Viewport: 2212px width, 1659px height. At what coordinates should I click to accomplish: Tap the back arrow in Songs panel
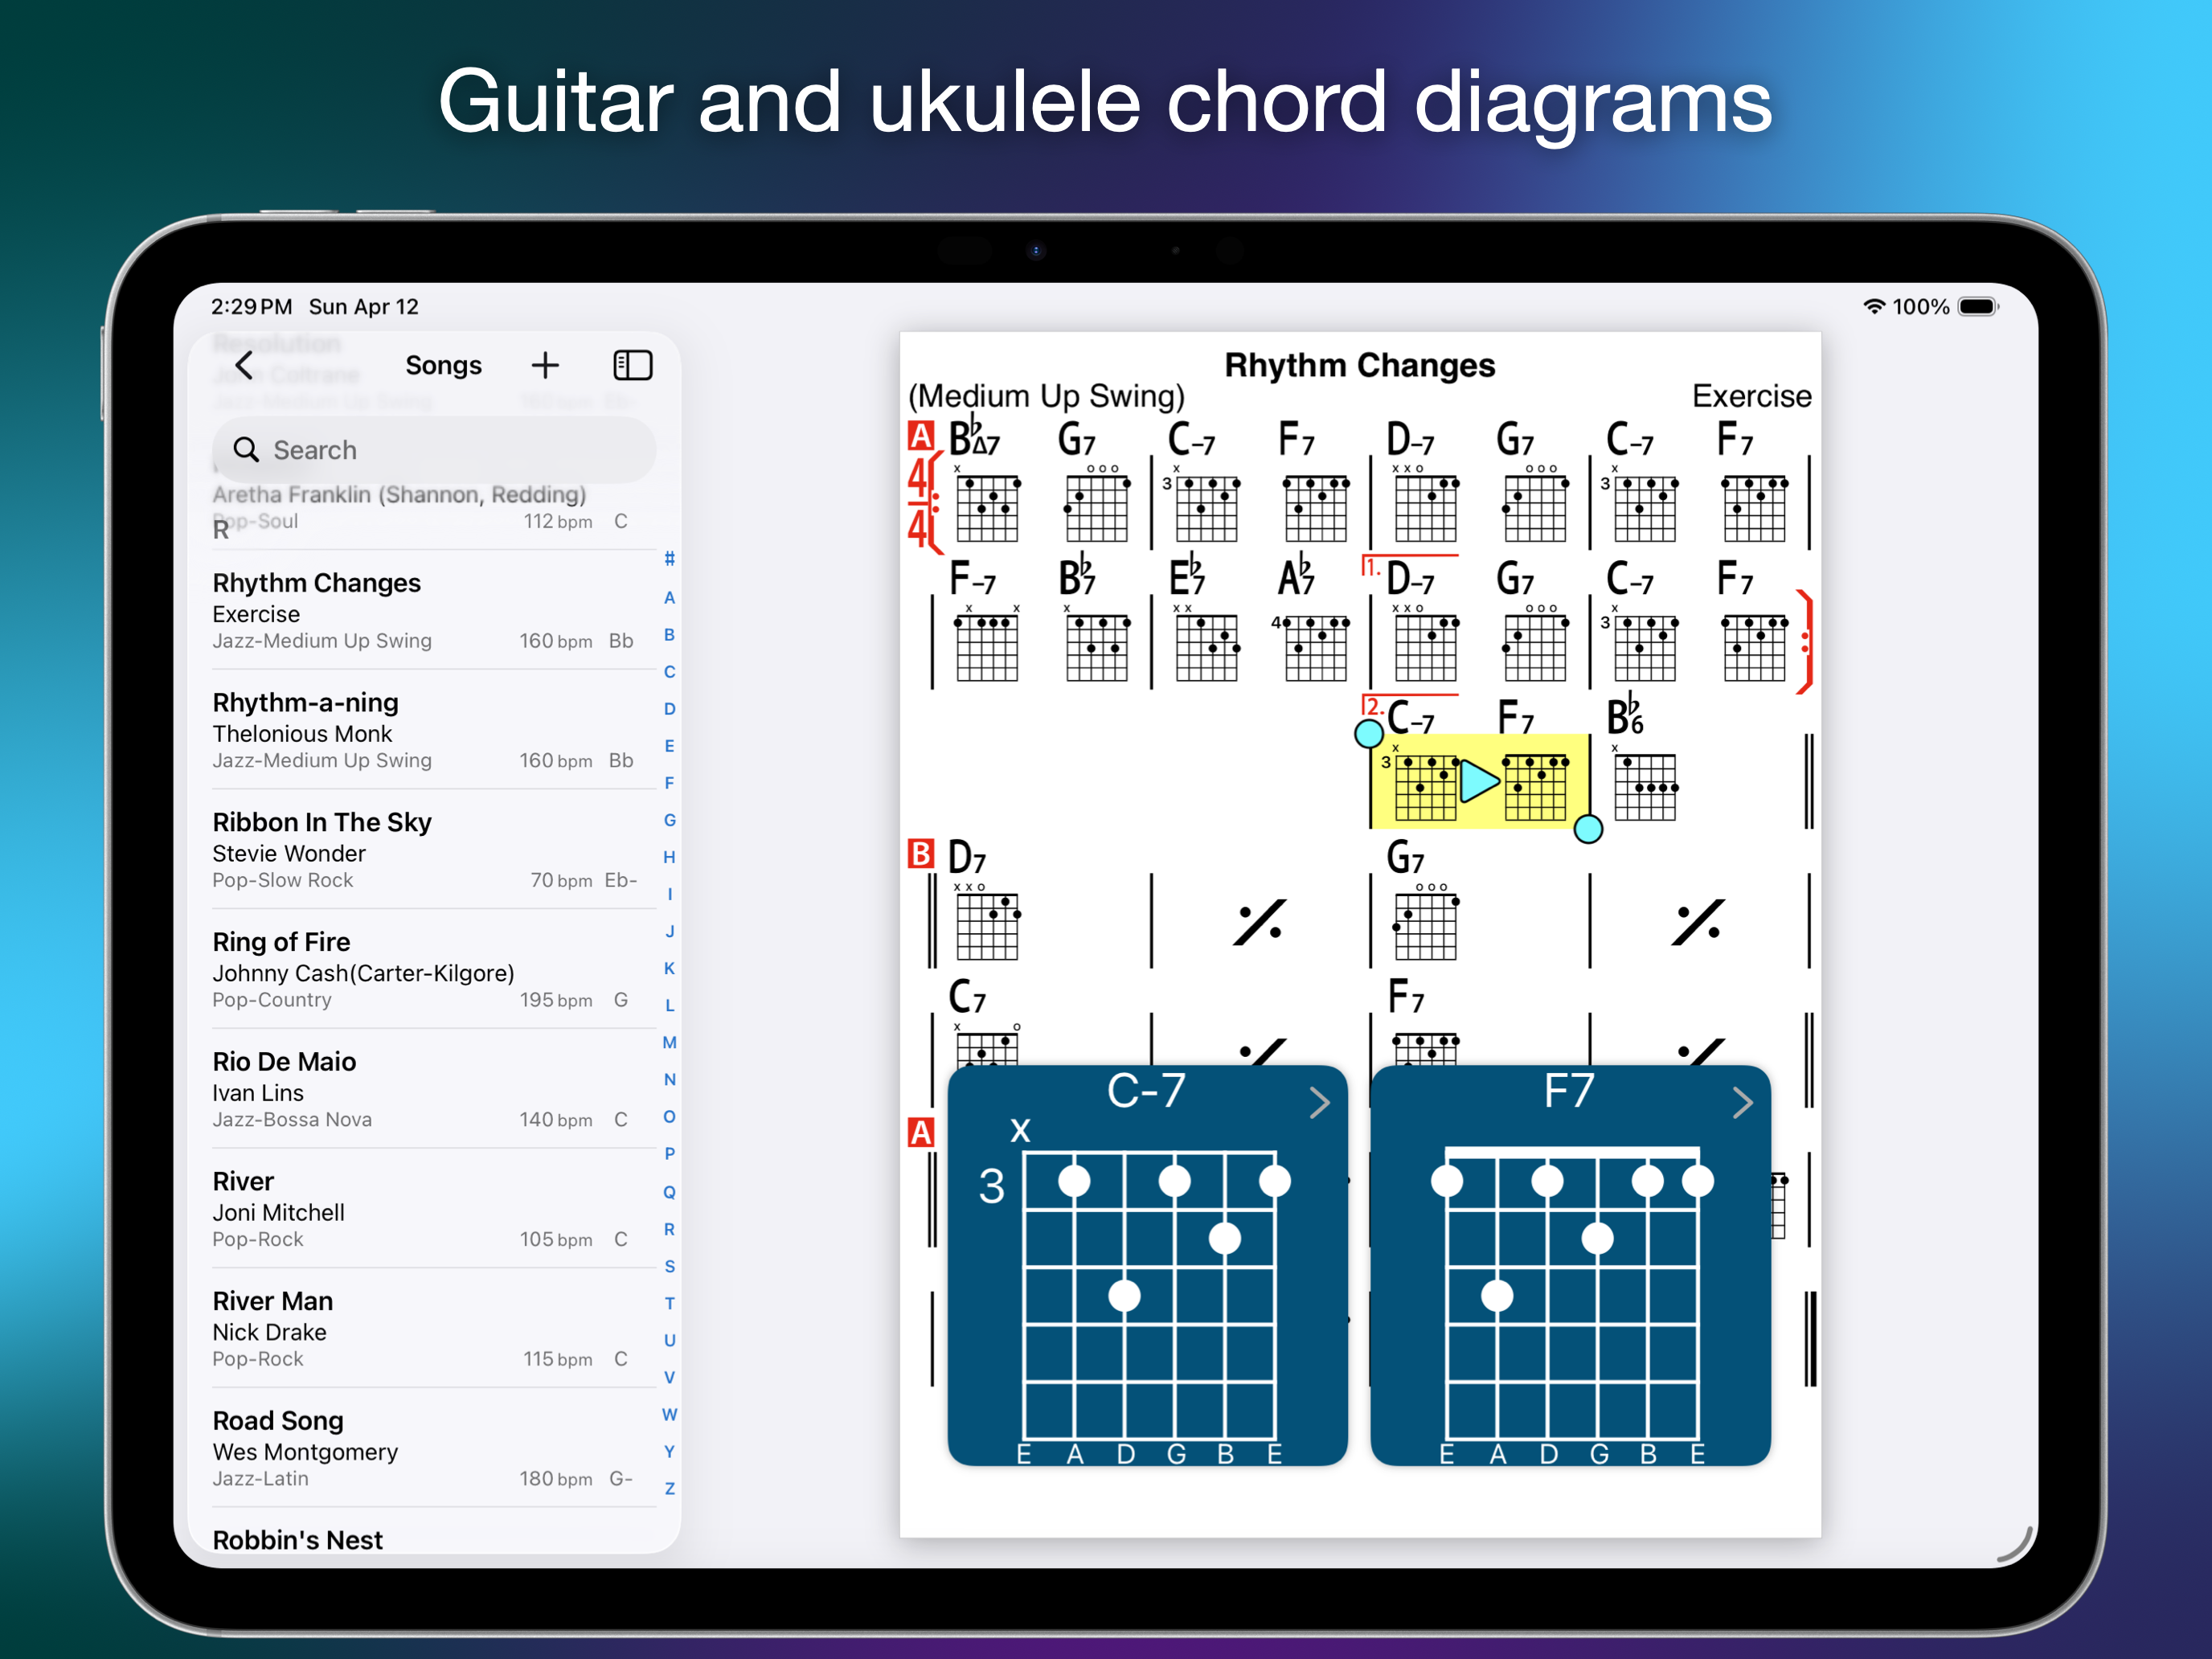245,366
